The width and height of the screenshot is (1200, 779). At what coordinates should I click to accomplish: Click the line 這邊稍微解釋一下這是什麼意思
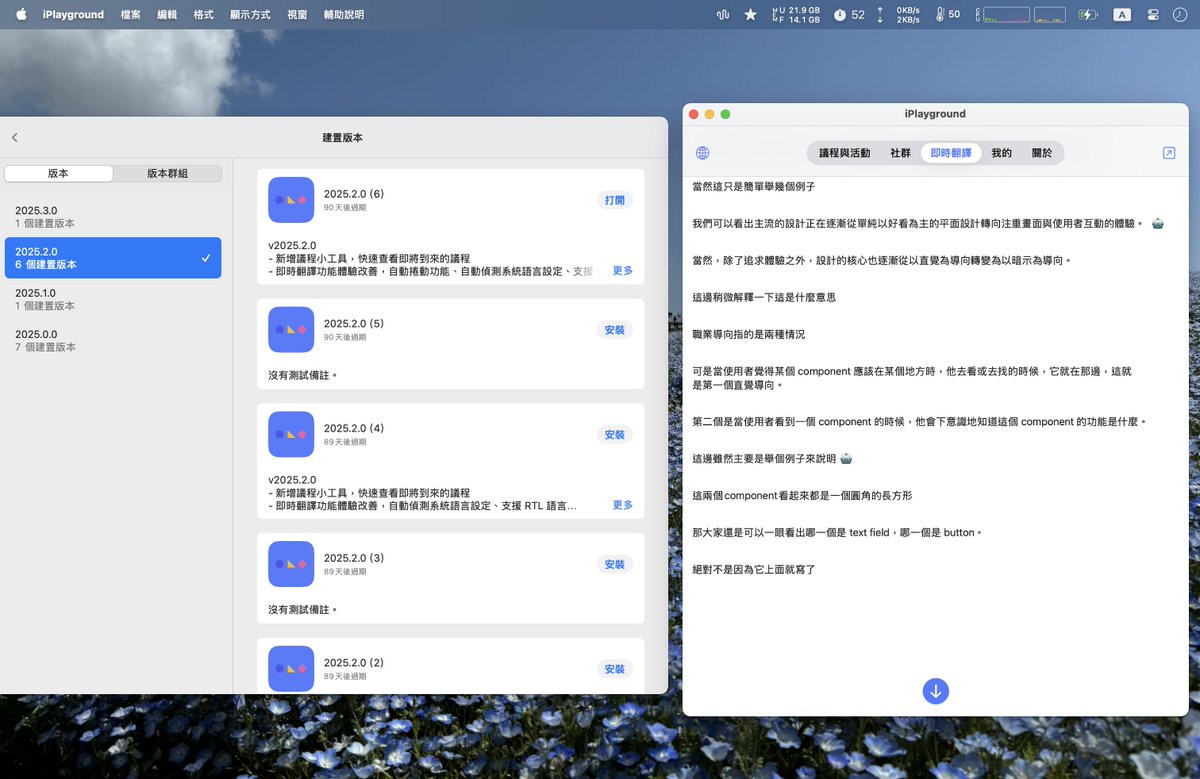(x=764, y=298)
